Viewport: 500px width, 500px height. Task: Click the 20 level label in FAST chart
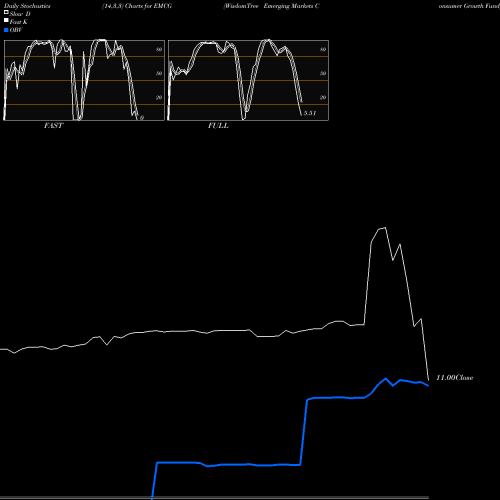coord(159,97)
